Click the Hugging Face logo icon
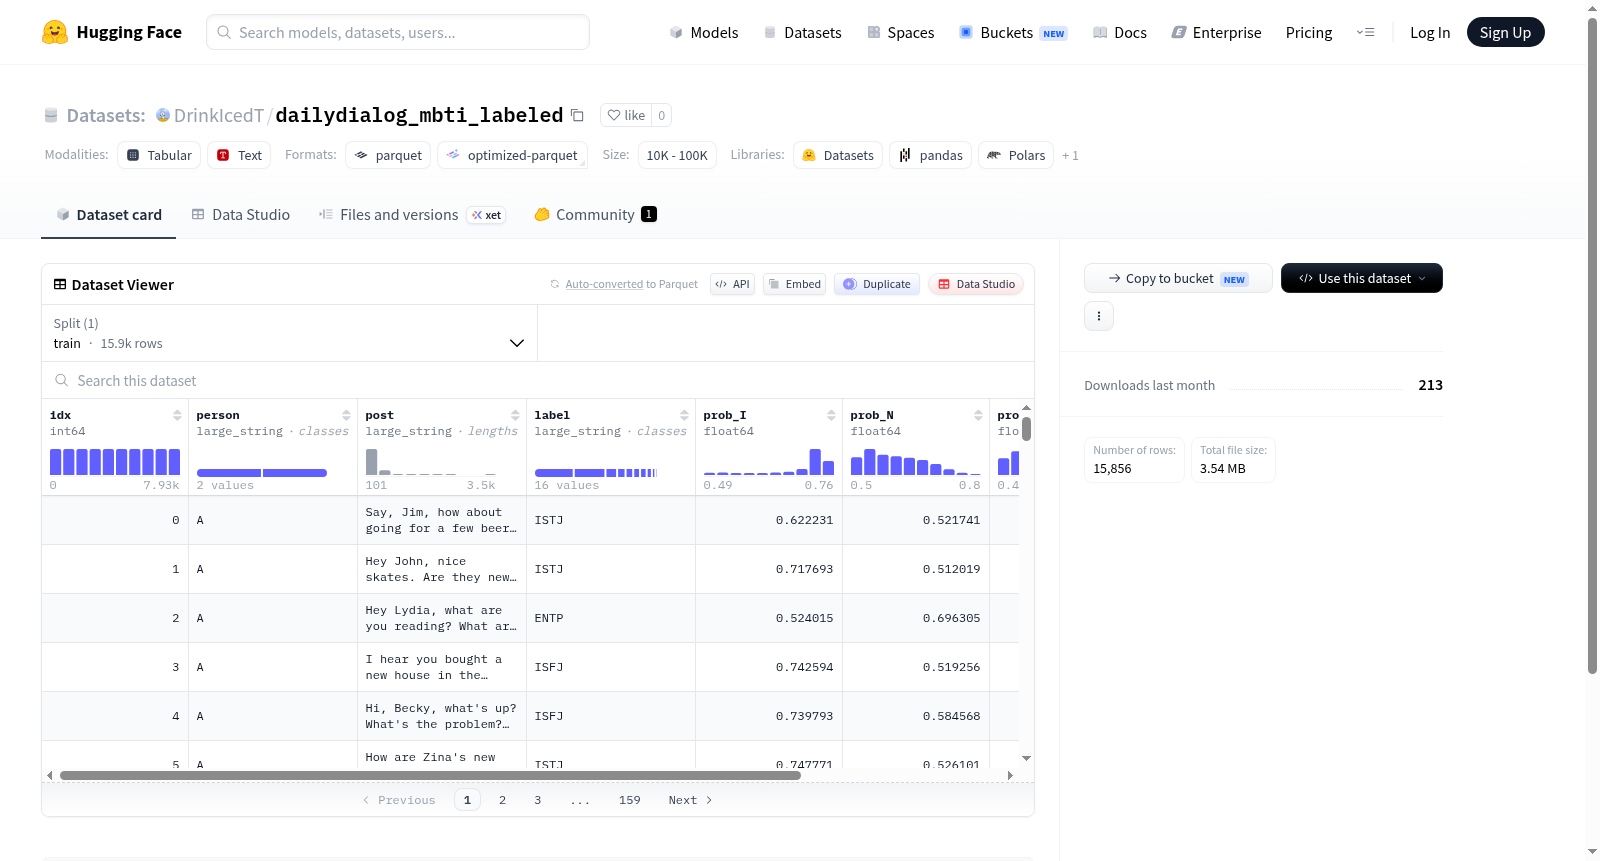Viewport: 1600px width, 861px height. [55, 32]
